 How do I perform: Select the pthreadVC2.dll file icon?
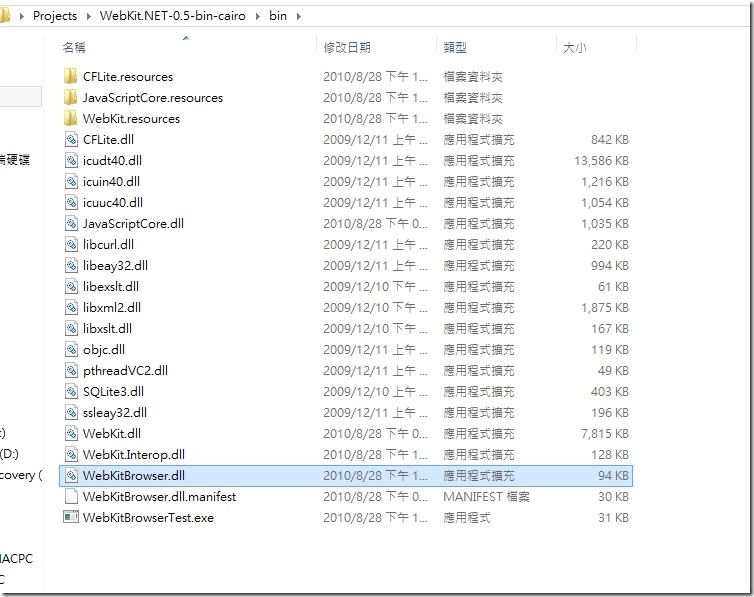(x=71, y=370)
